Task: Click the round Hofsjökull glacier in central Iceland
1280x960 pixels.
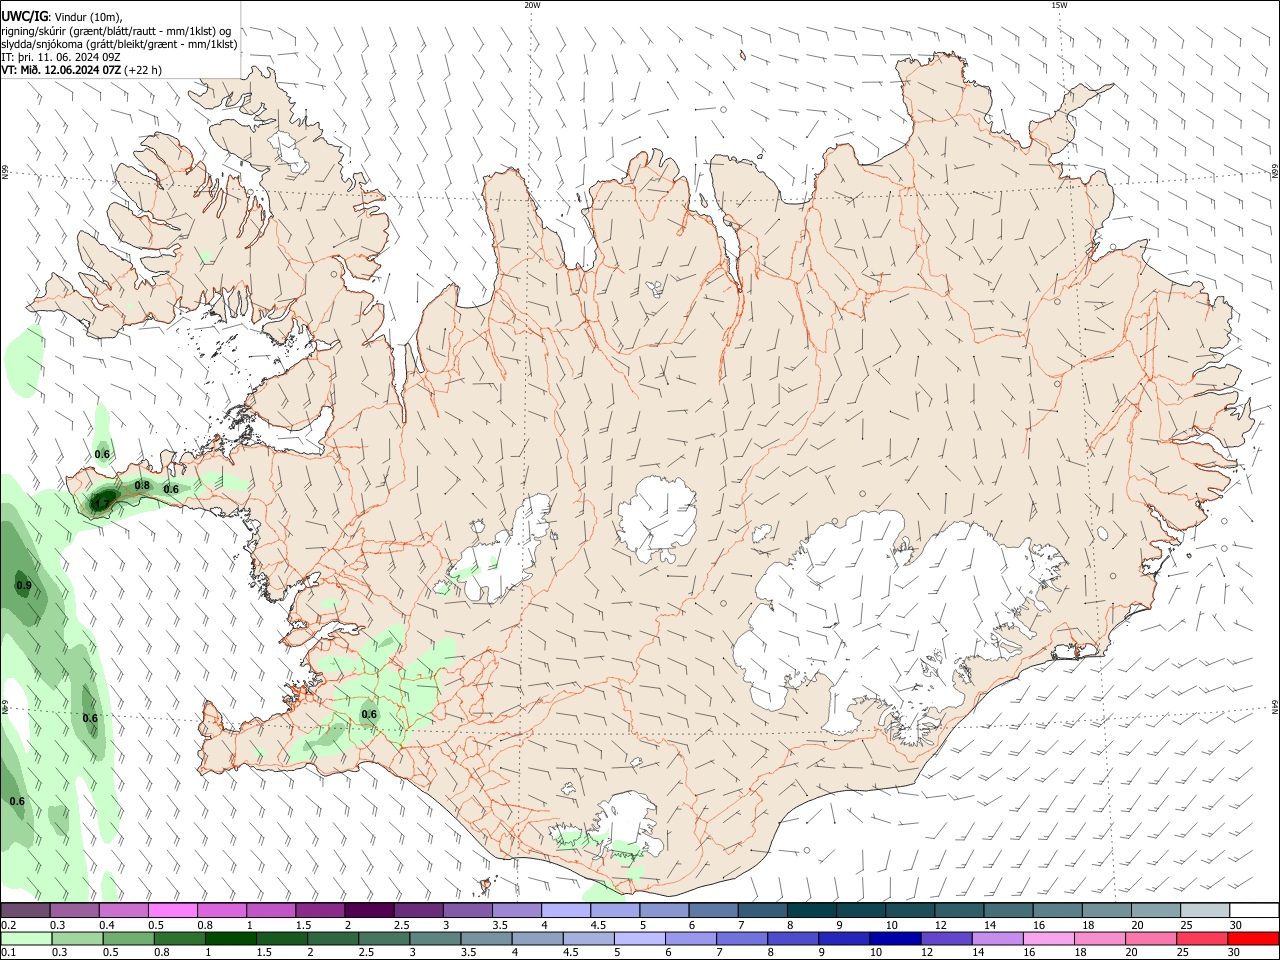Action: tap(657, 520)
